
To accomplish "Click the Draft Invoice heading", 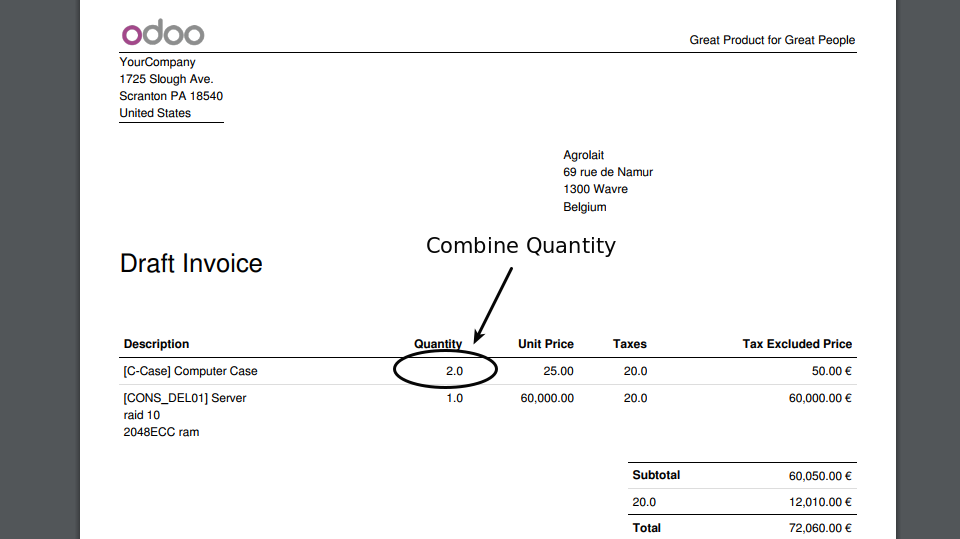I will point(191,263).
